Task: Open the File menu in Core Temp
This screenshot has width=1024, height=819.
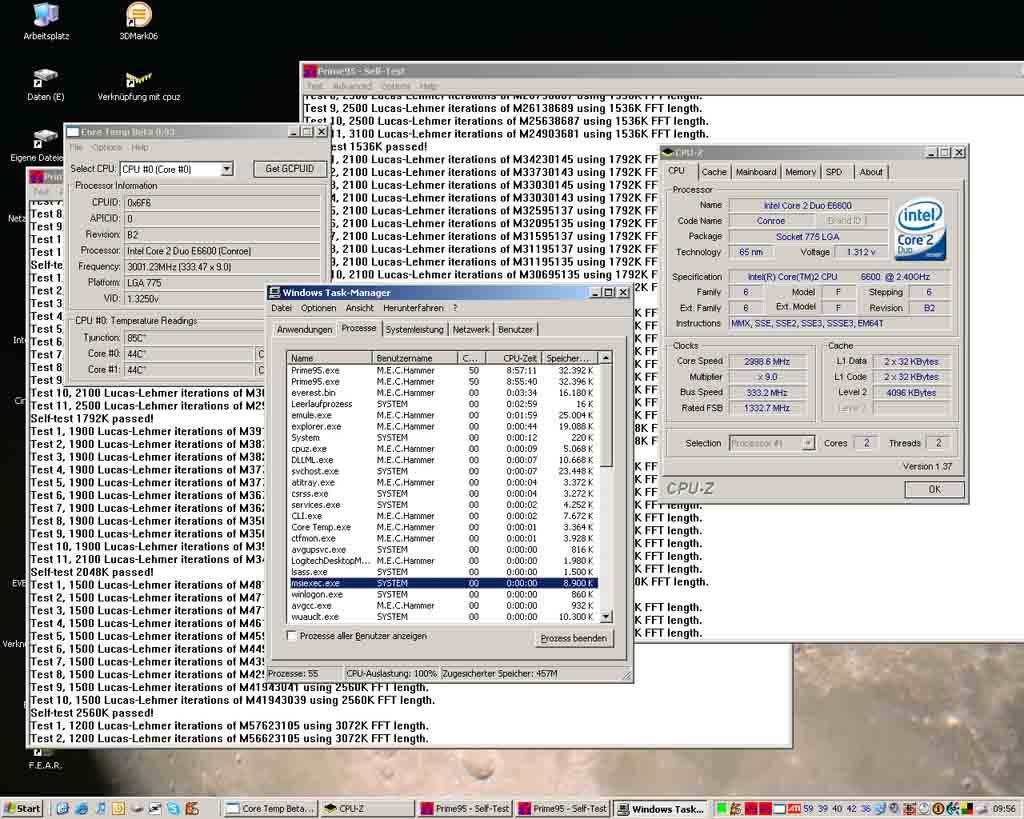Action: coord(76,148)
